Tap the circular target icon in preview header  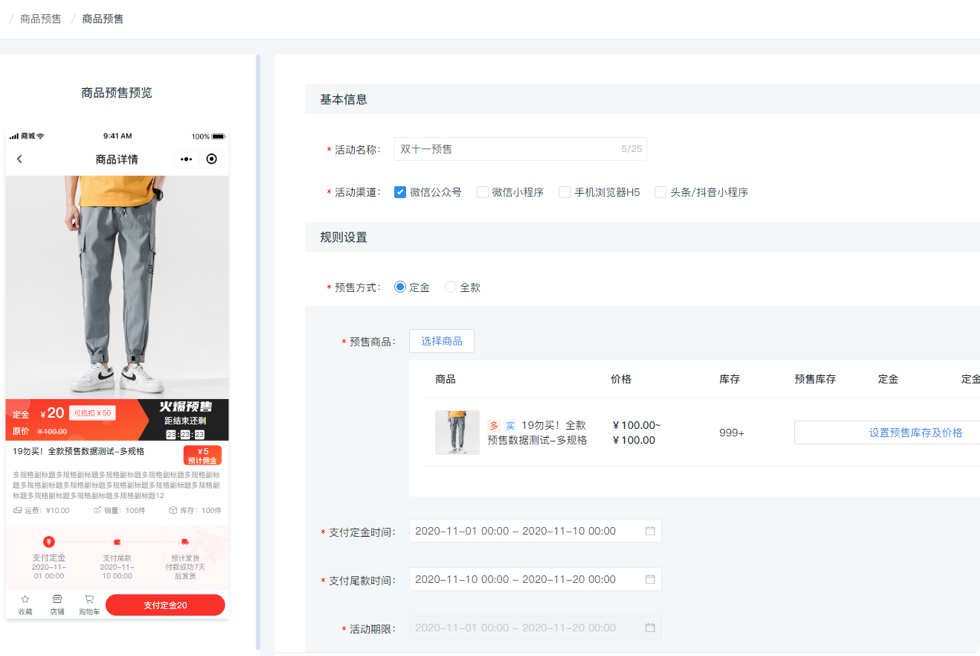pyautogui.click(x=211, y=159)
